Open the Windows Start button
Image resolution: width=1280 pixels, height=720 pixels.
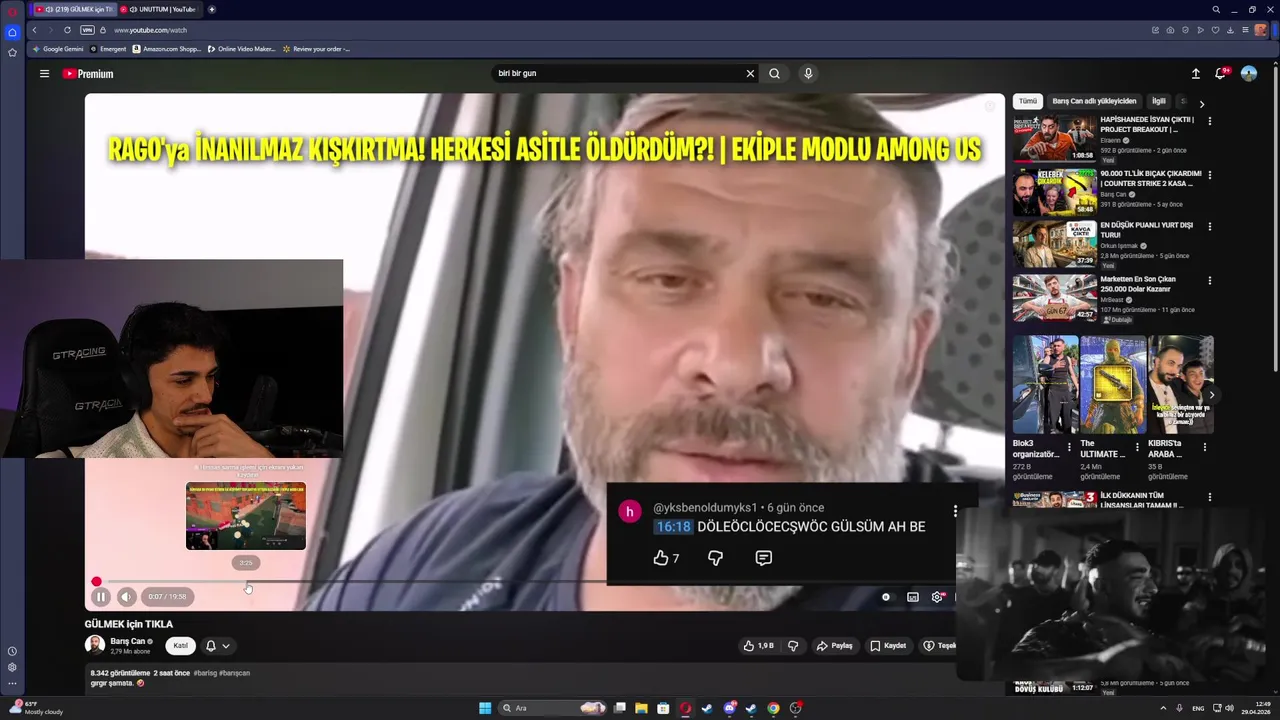pos(485,708)
